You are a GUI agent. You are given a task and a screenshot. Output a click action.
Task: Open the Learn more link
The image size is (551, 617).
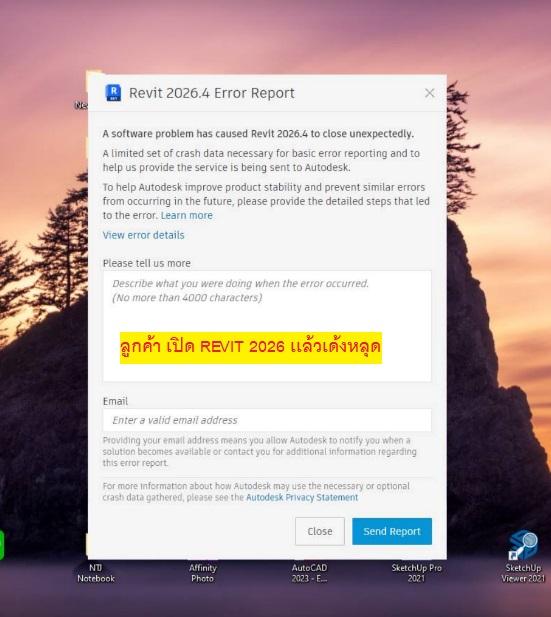pos(187,215)
